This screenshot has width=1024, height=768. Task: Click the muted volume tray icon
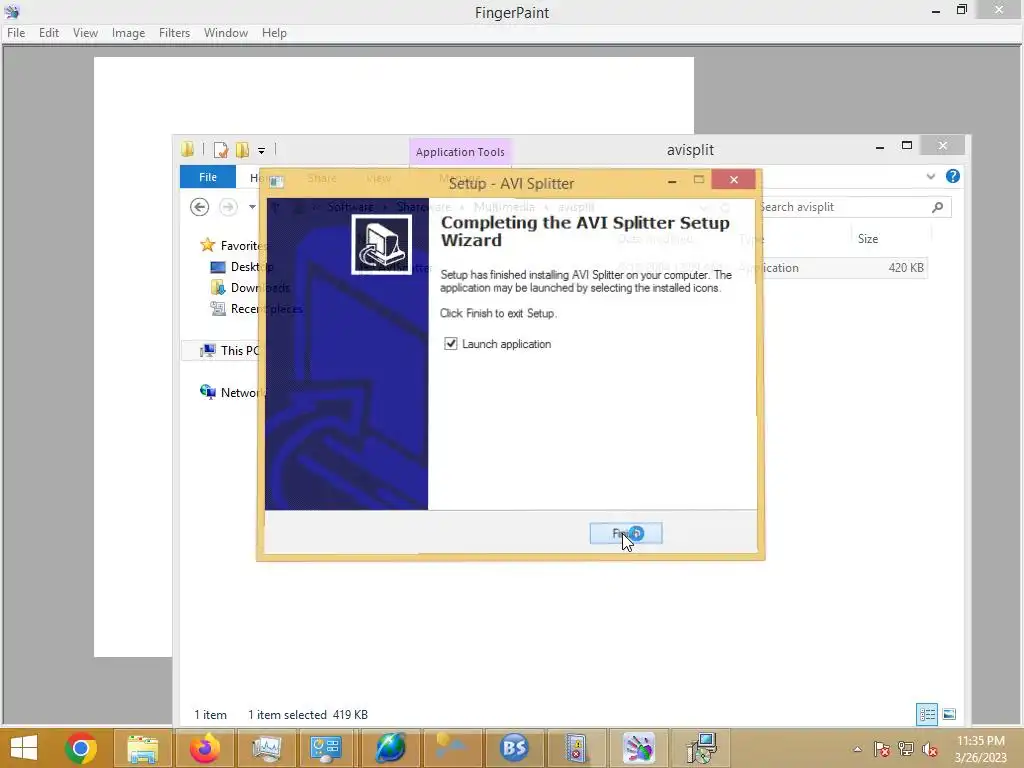tap(930, 749)
